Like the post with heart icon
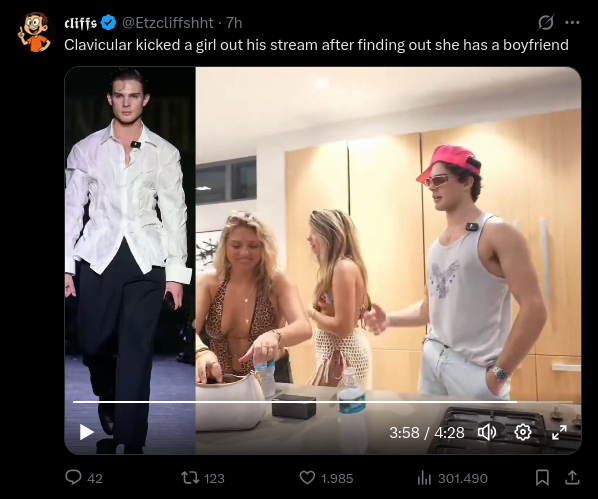598x499 pixels. pyautogui.click(x=307, y=478)
